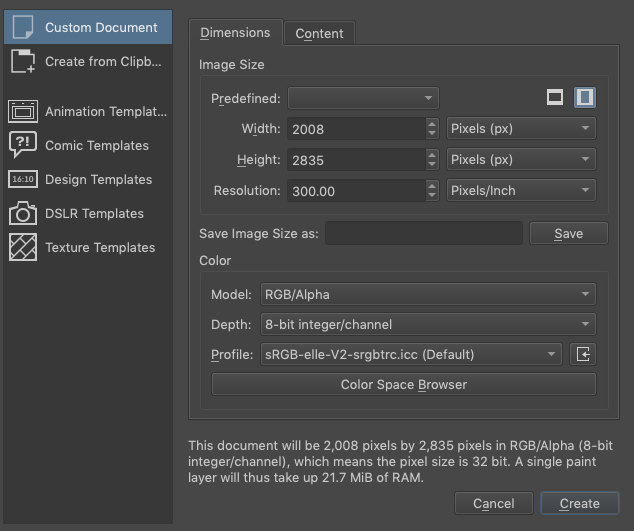Open the Depth dropdown menu

pyautogui.click(x=427, y=324)
